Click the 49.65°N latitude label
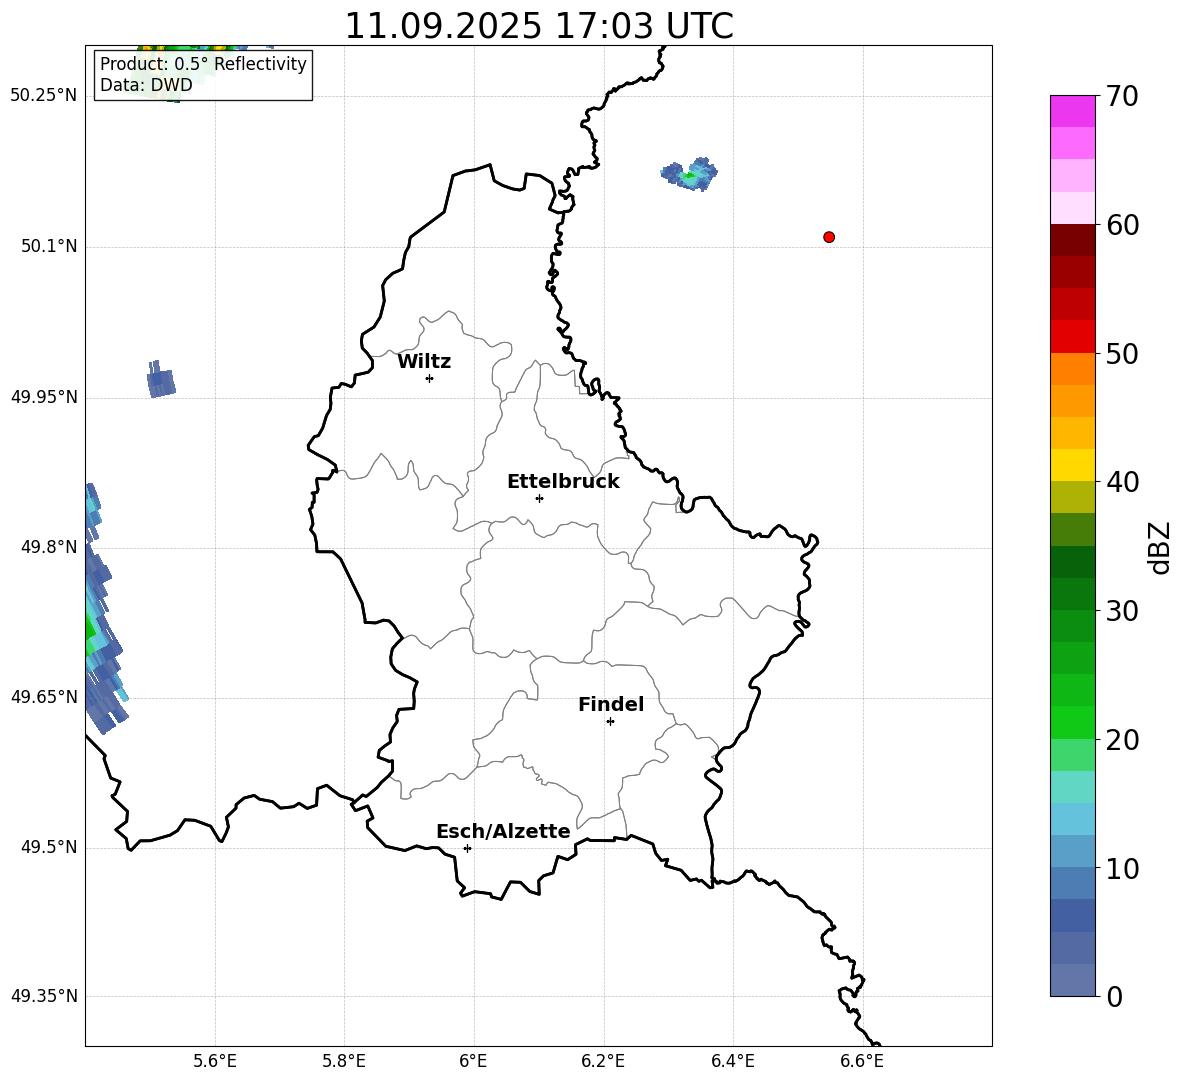1184x1081 pixels. click(x=44, y=697)
